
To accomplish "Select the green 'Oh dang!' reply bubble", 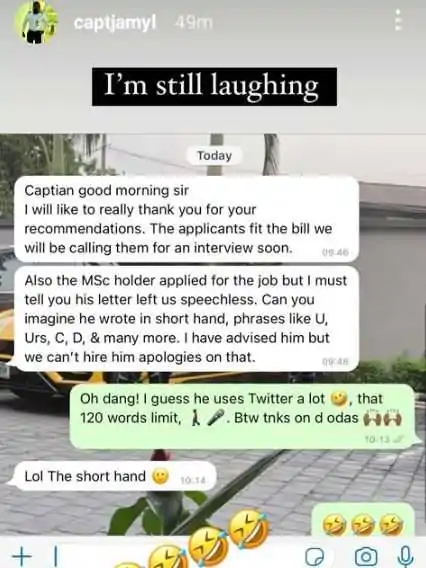I will [x=242, y=416].
